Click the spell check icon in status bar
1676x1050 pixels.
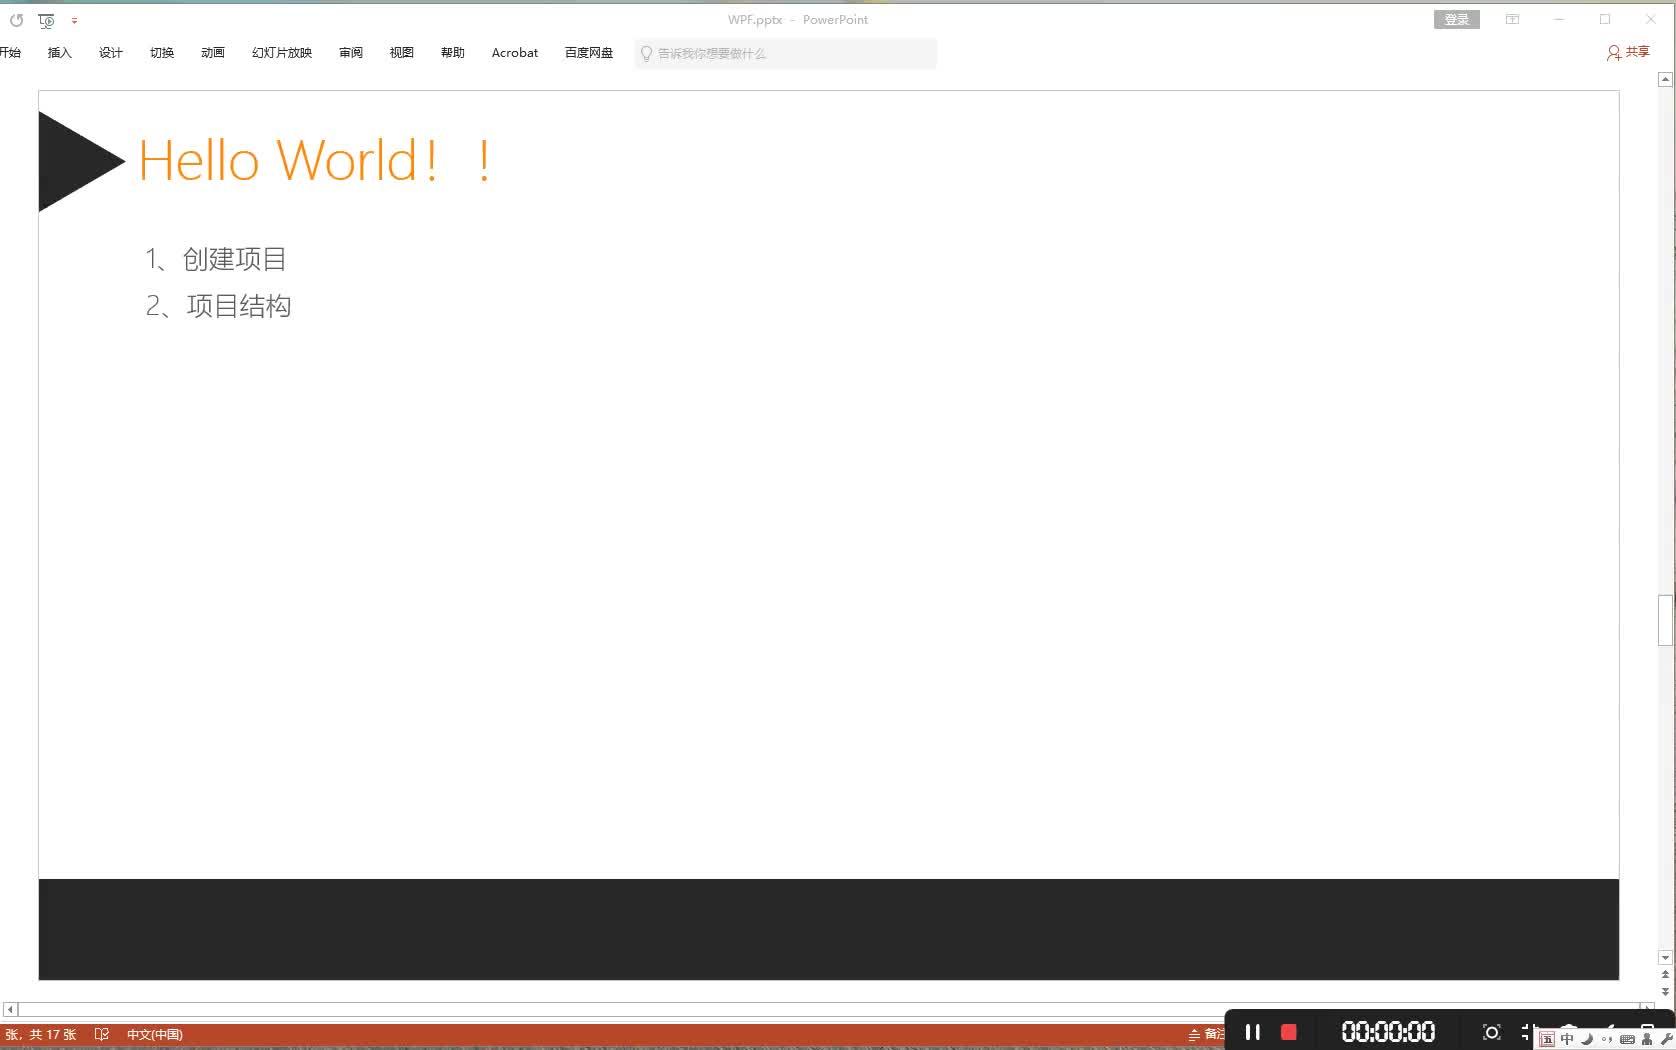[102, 1035]
